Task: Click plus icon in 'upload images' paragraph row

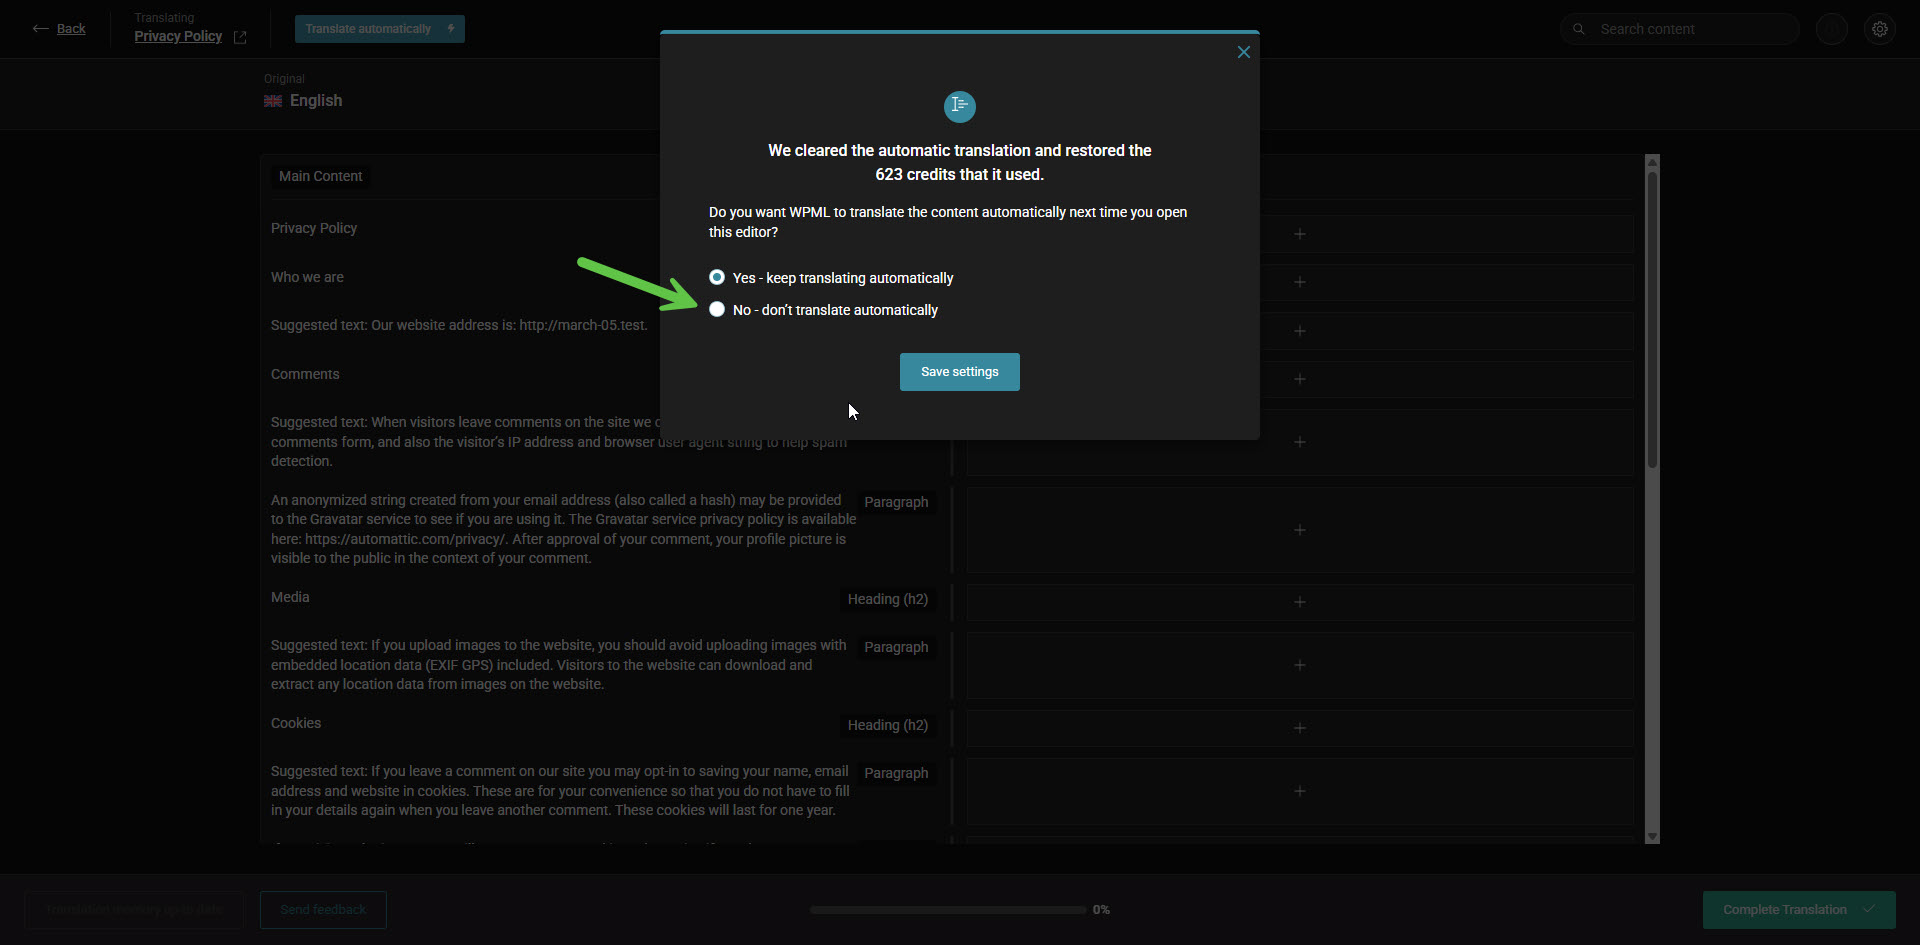Action: point(1299,665)
